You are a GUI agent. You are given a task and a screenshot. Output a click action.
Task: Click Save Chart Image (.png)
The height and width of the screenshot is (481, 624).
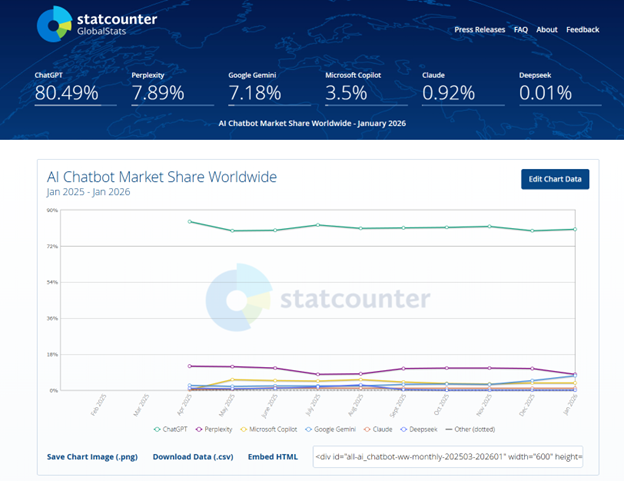click(92, 457)
